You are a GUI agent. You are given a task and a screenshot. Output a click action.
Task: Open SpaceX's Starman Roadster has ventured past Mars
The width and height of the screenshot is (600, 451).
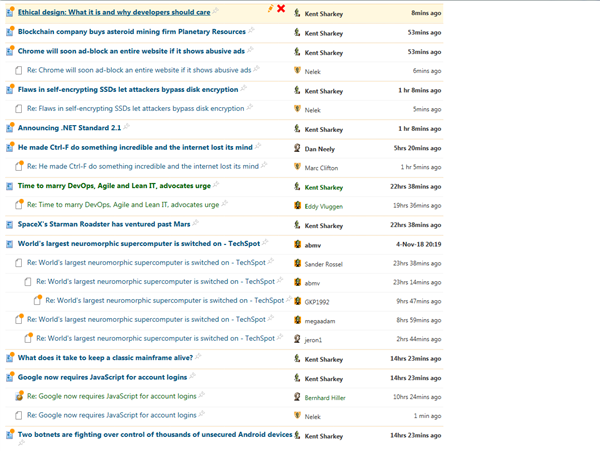click(x=104, y=224)
